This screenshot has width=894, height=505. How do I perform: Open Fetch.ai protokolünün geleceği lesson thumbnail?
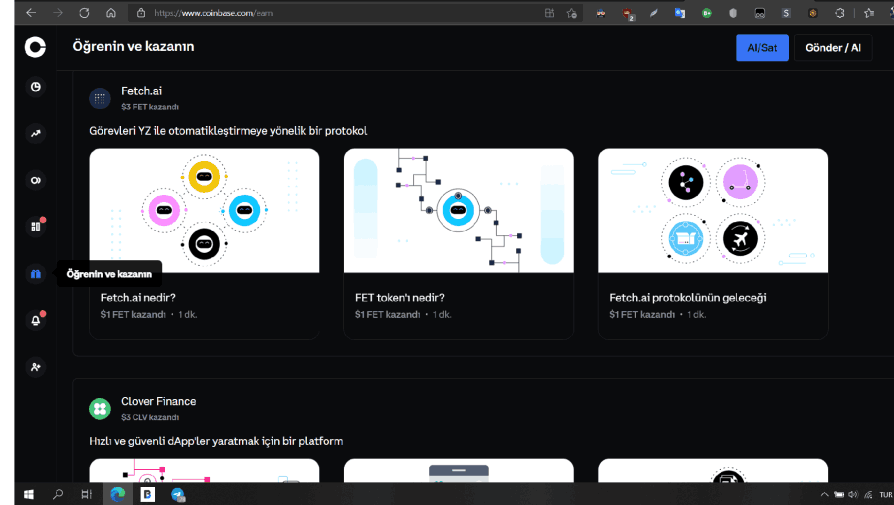coord(713,210)
